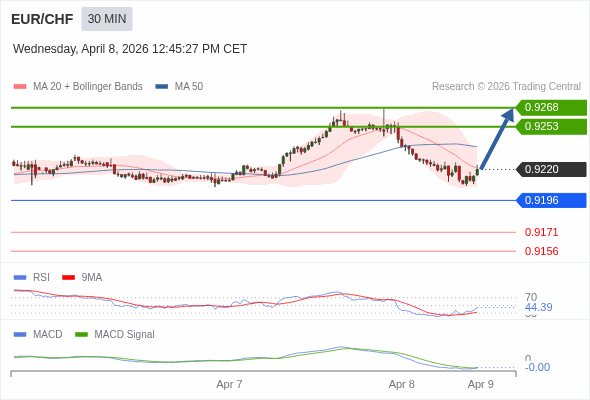This screenshot has height=400, width=590.
Task: Select the date and time line text
Action: 130,49
